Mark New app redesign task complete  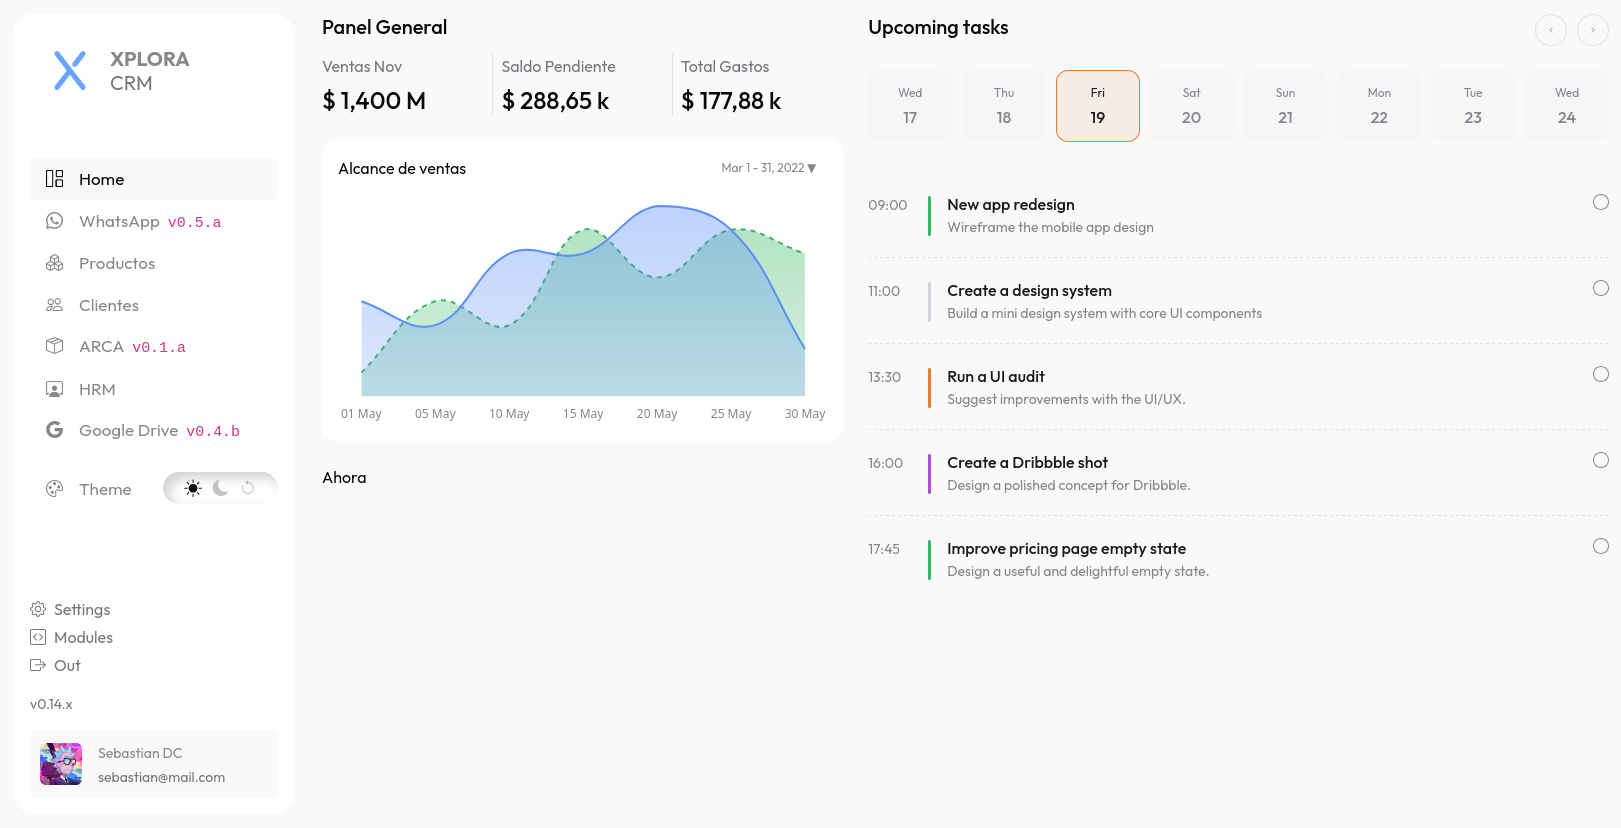click(x=1600, y=202)
